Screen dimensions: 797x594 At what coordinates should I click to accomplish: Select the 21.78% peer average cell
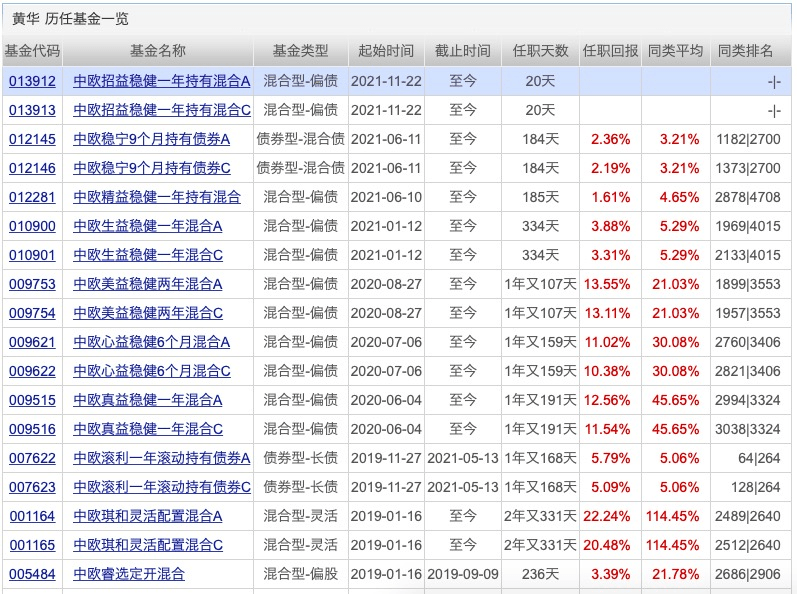click(x=676, y=574)
